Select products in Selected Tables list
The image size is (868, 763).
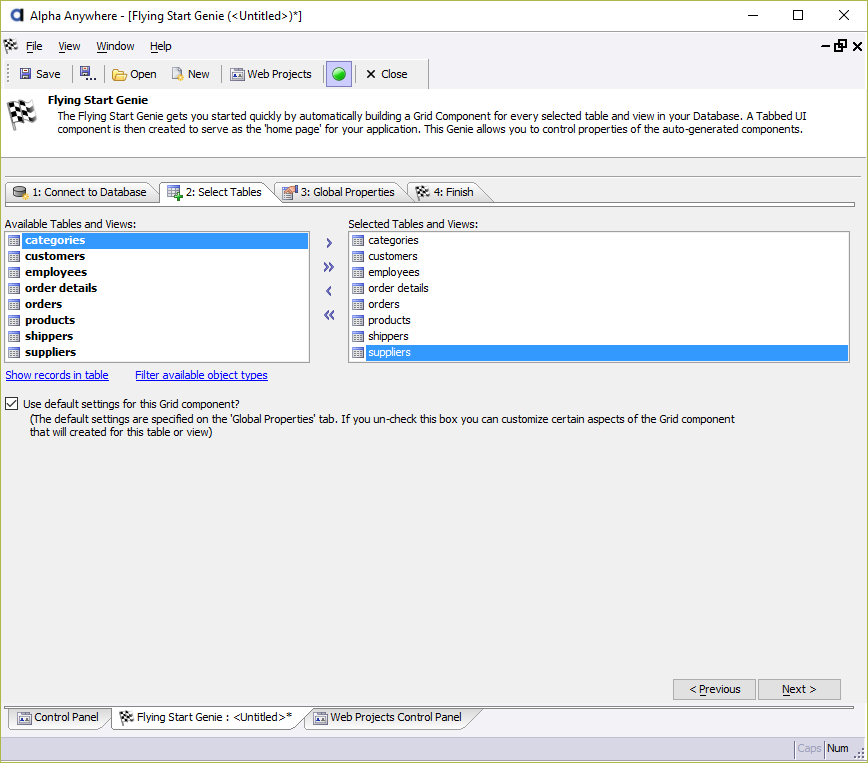pos(599,321)
